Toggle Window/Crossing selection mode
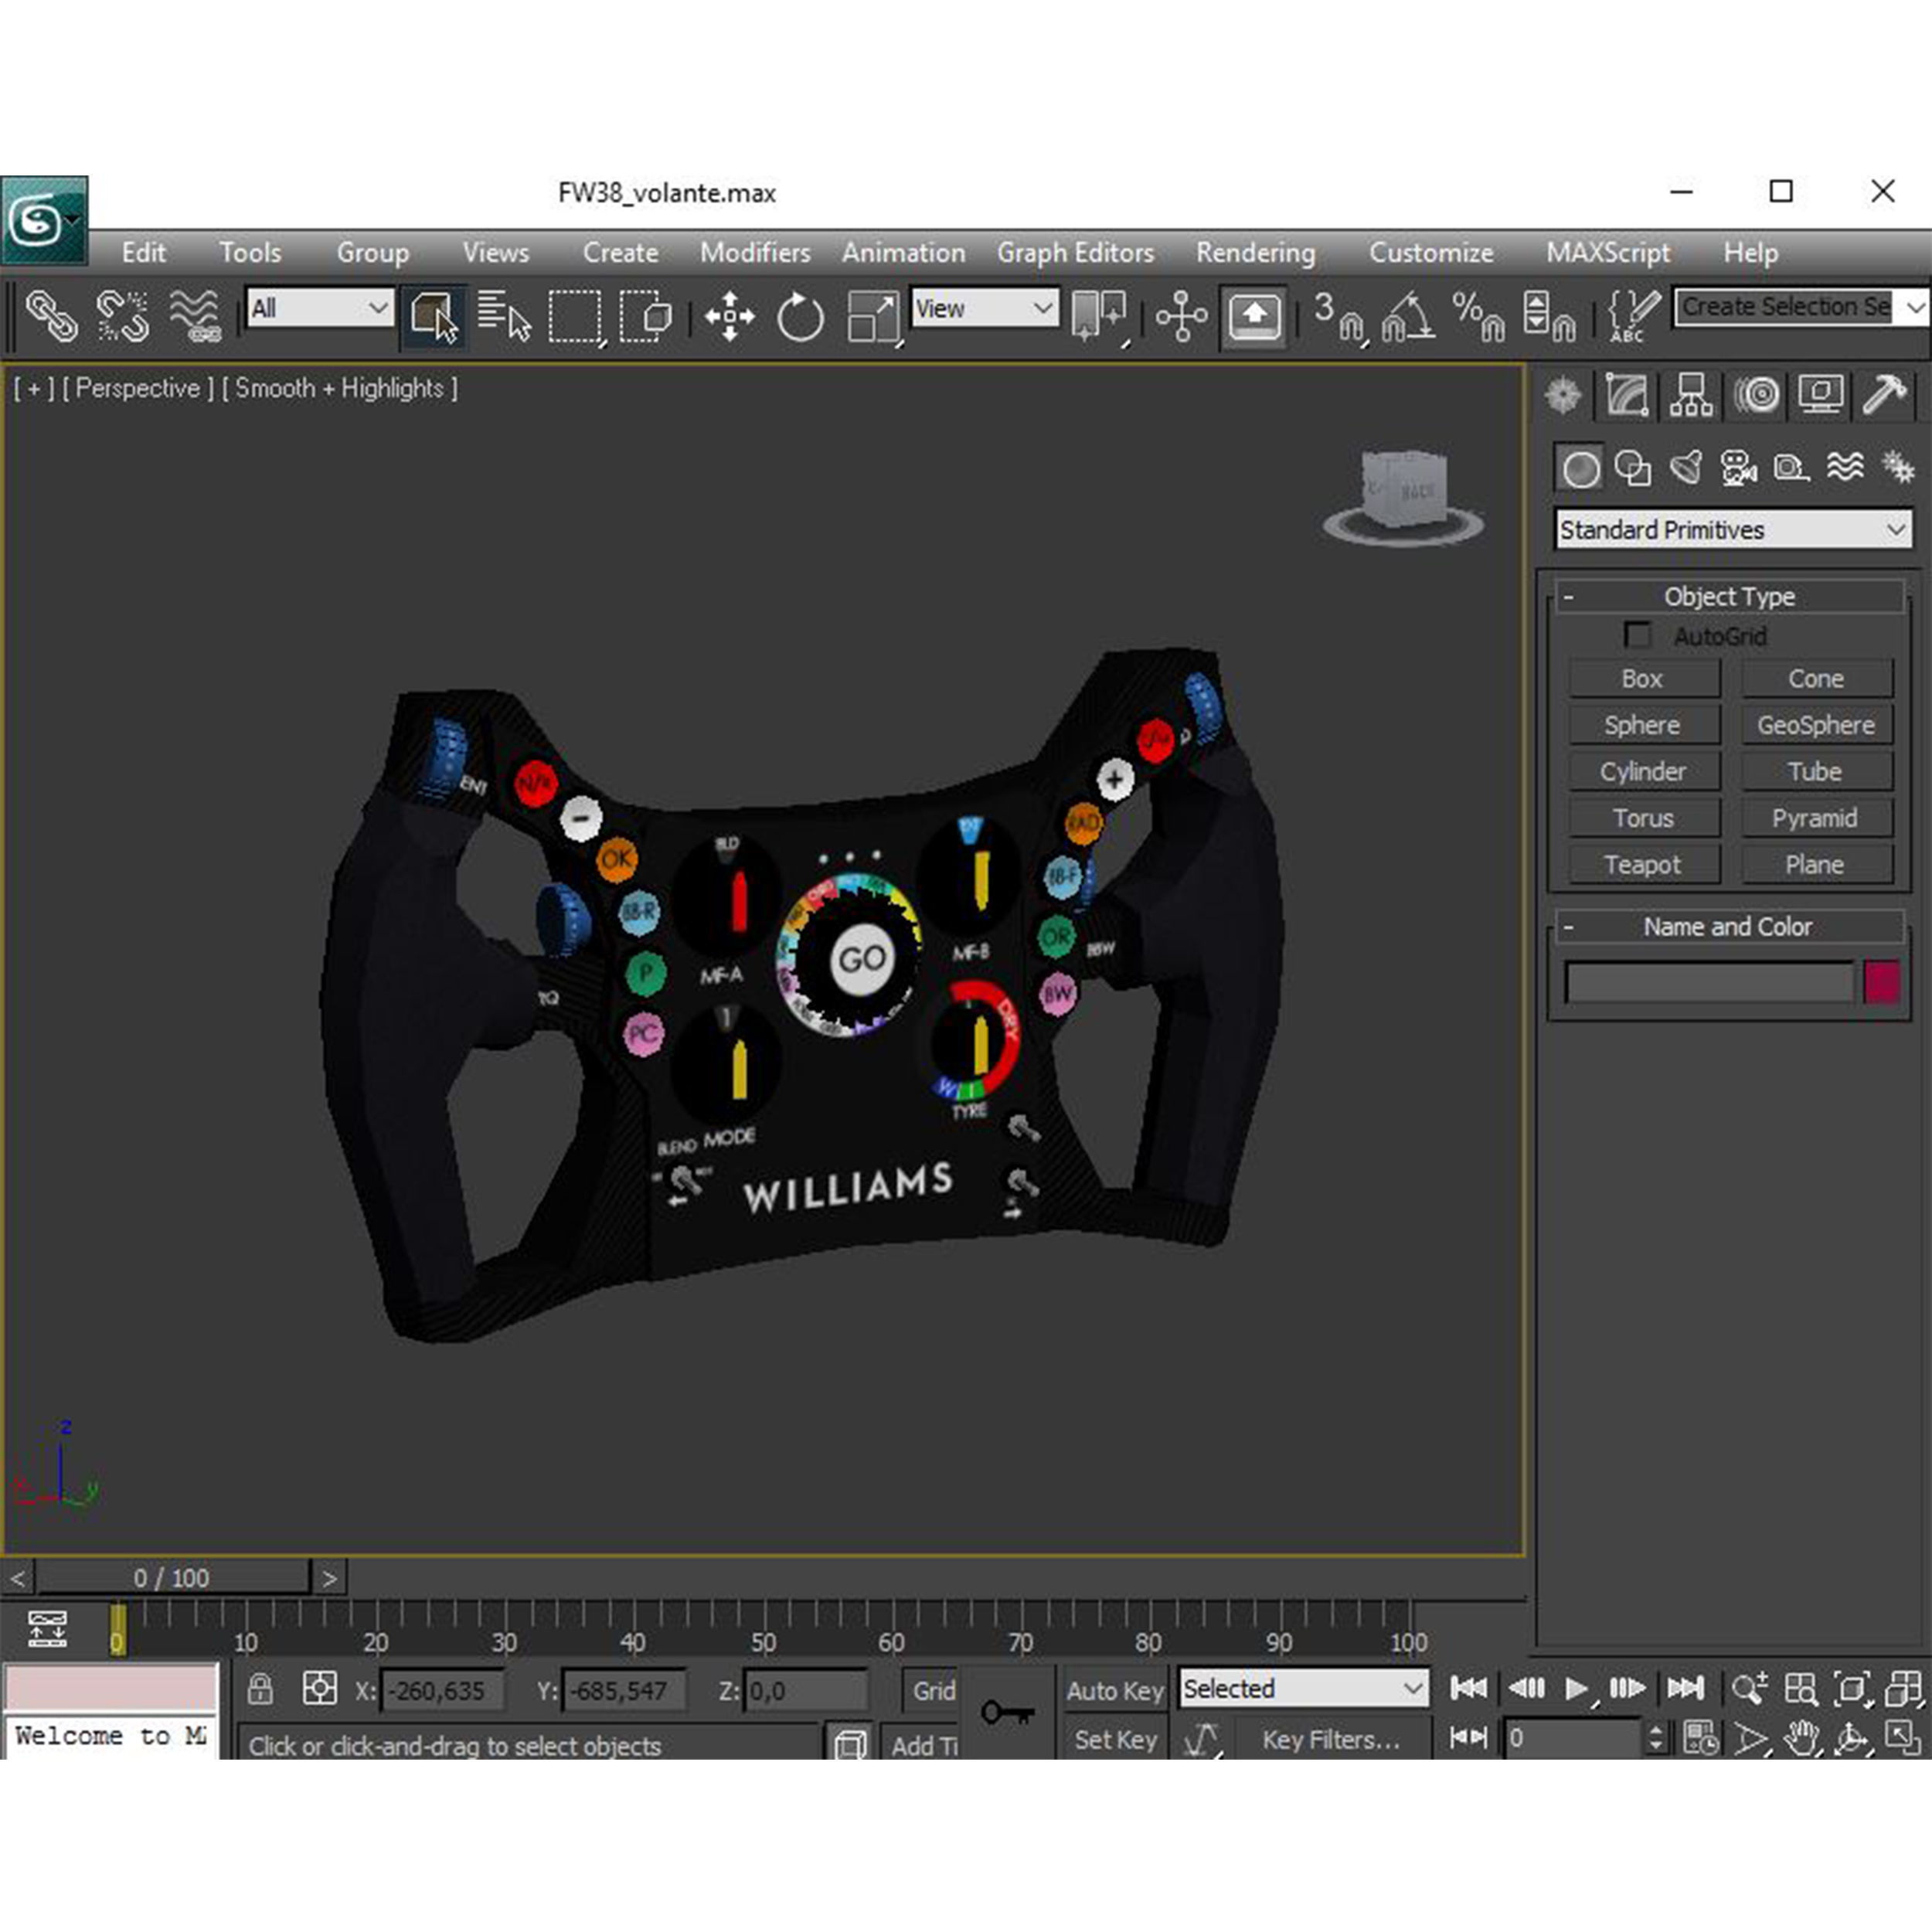The image size is (1932, 1932). (646, 317)
